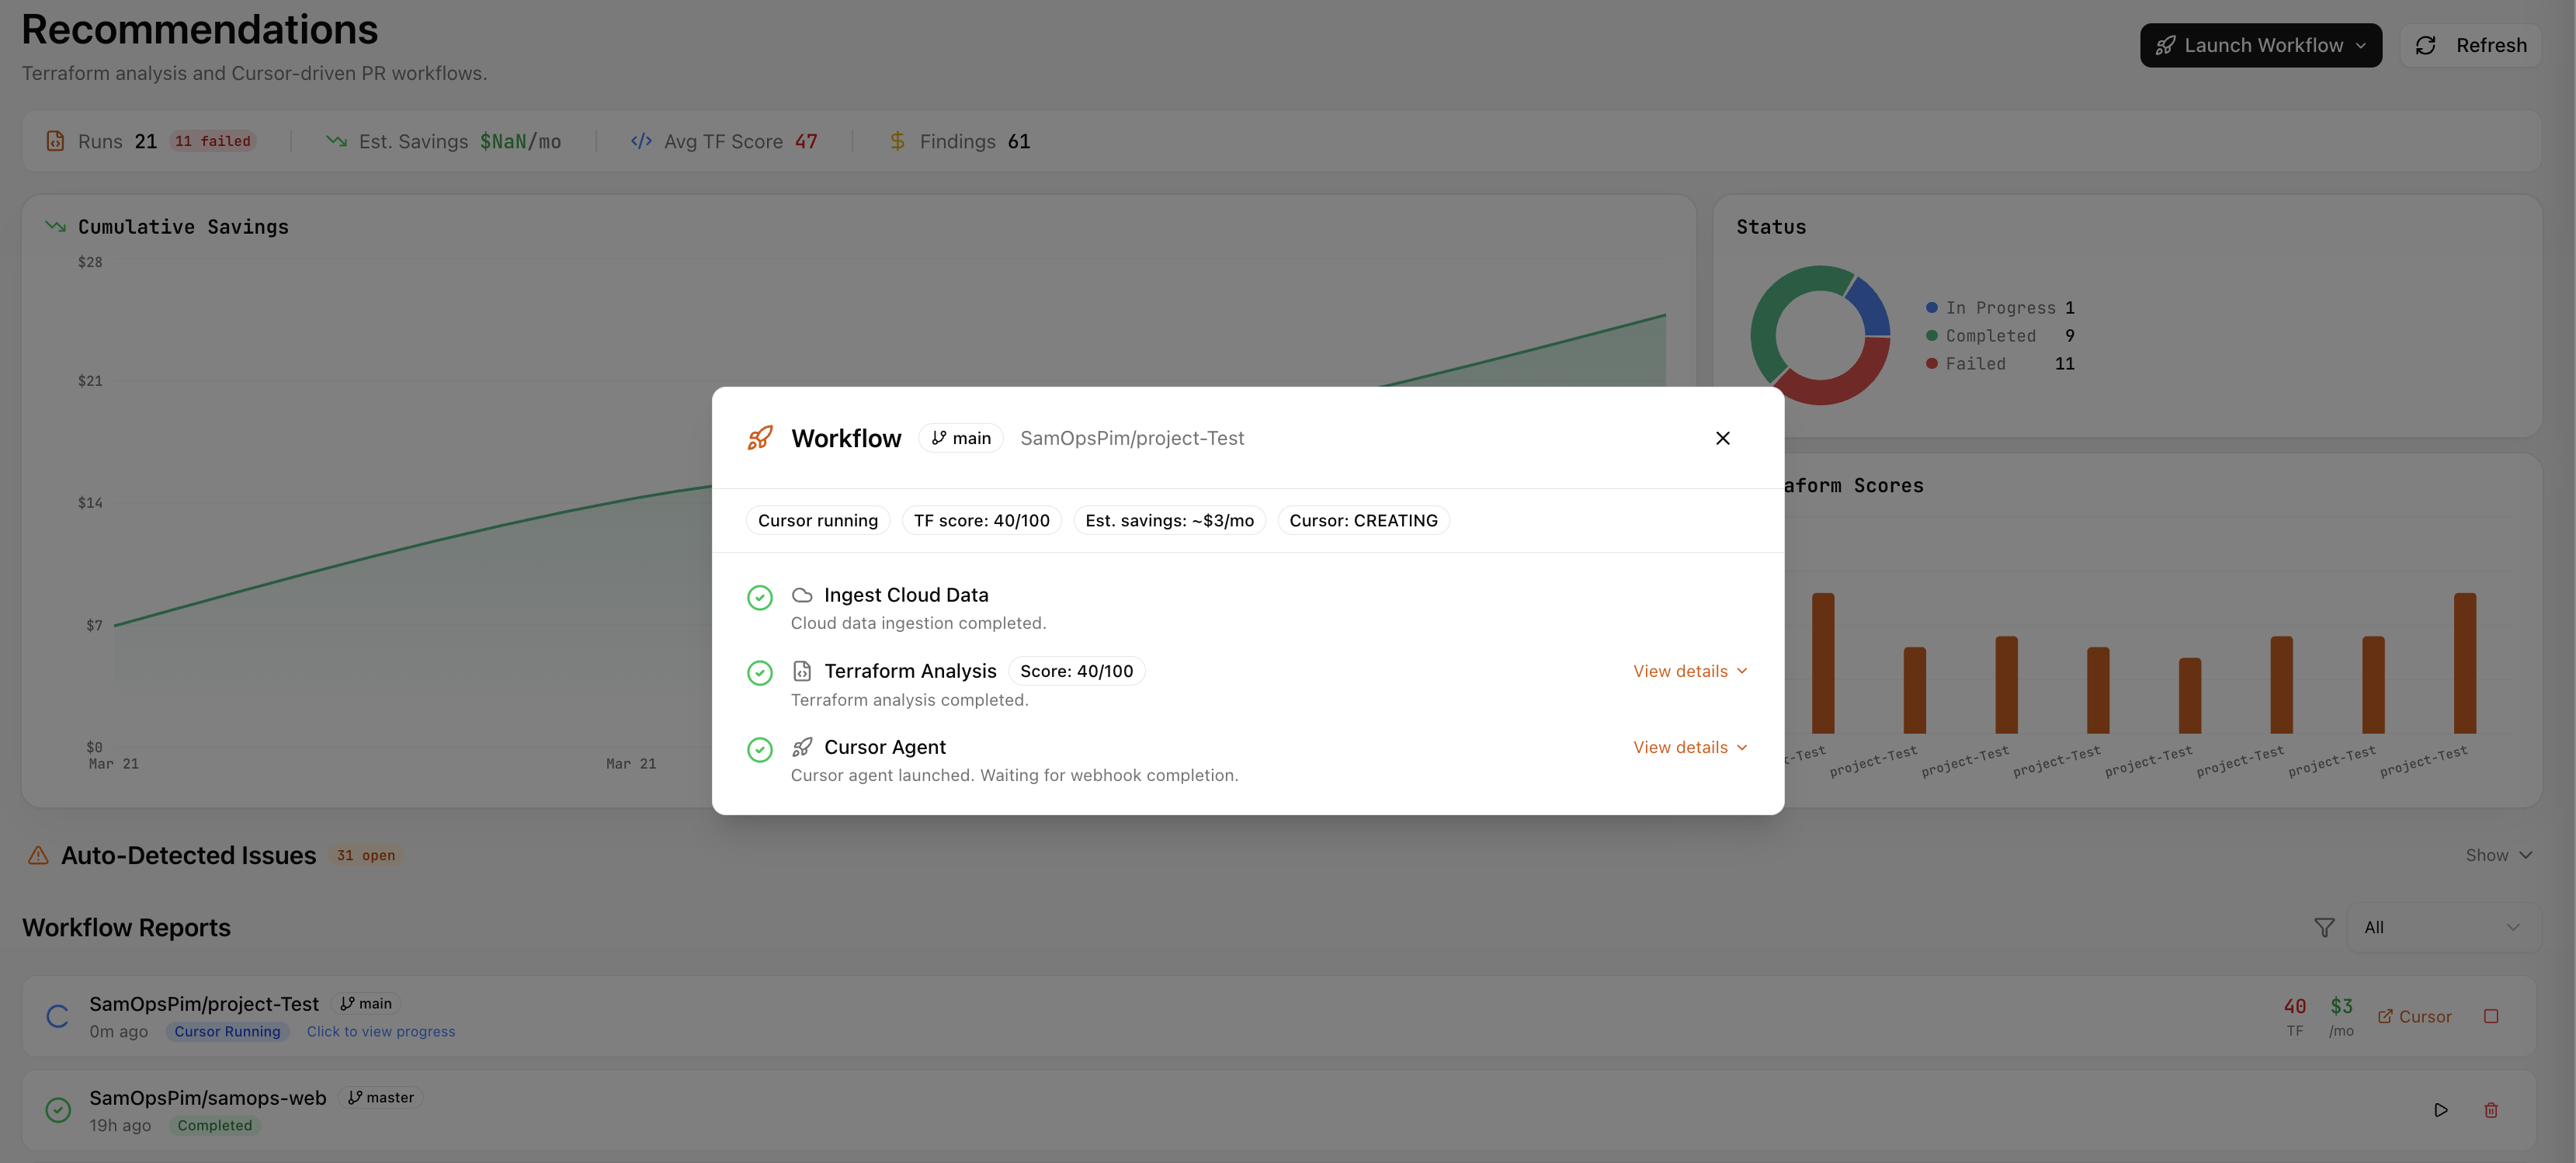Viewport: 2576px width, 1163px height.
Task: Delete the samops-web report via trash icon
Action: (2491, 1110)
